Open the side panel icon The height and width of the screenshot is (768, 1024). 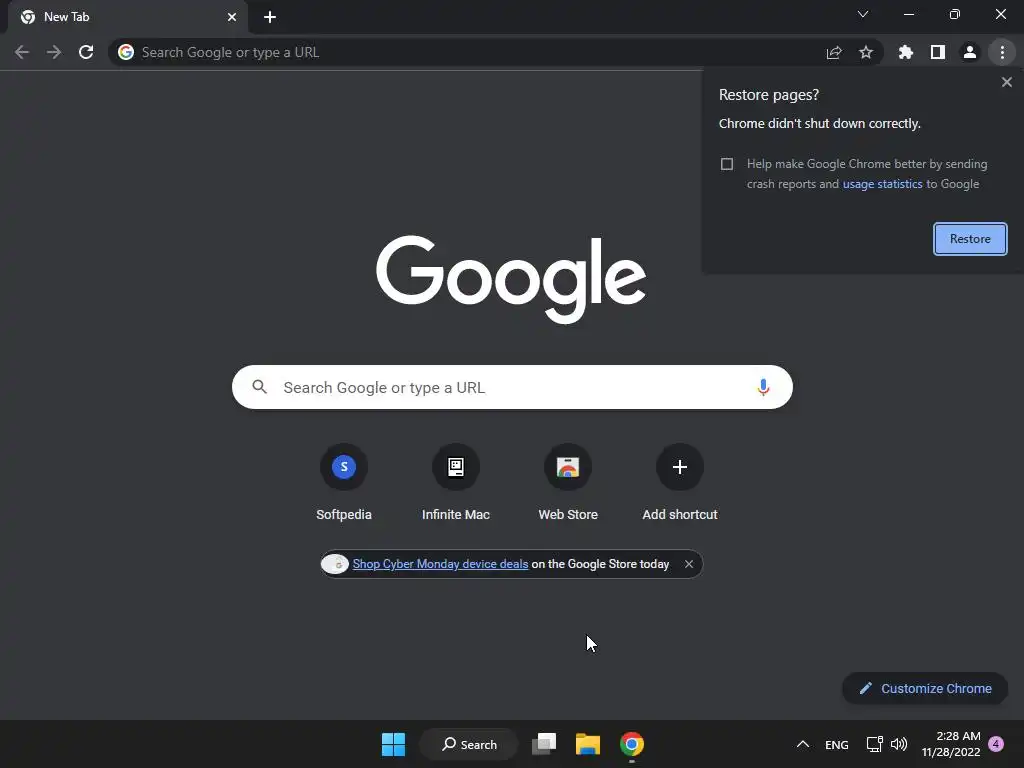coord(938,52)
